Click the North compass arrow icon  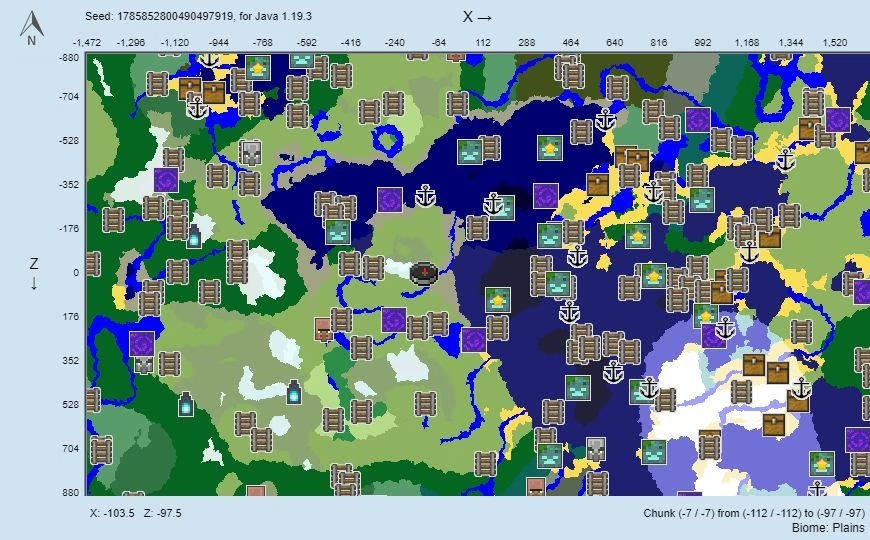click(x=32, y=29)
